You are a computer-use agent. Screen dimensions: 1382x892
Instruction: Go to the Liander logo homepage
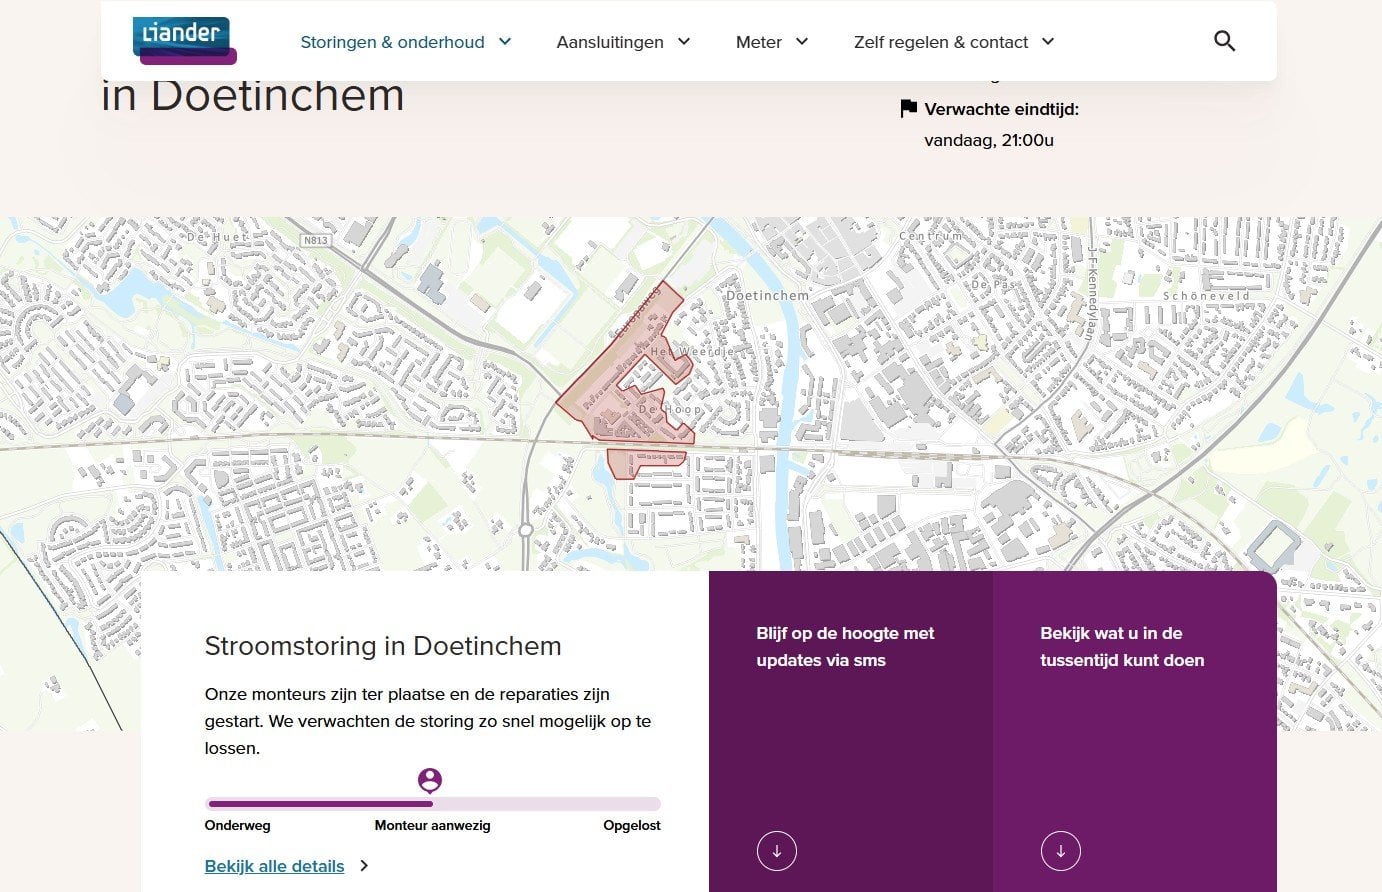click(184, 40)
